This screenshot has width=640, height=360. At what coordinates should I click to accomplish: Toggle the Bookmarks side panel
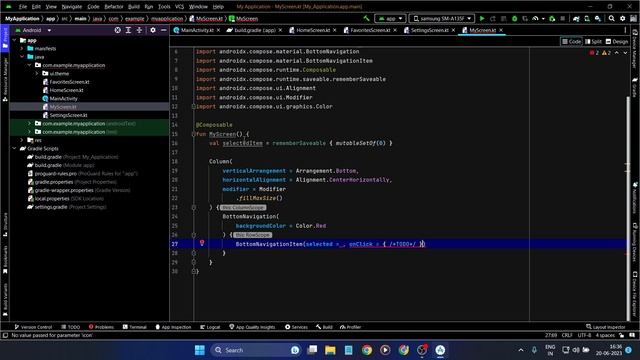(x=5, y=259)
